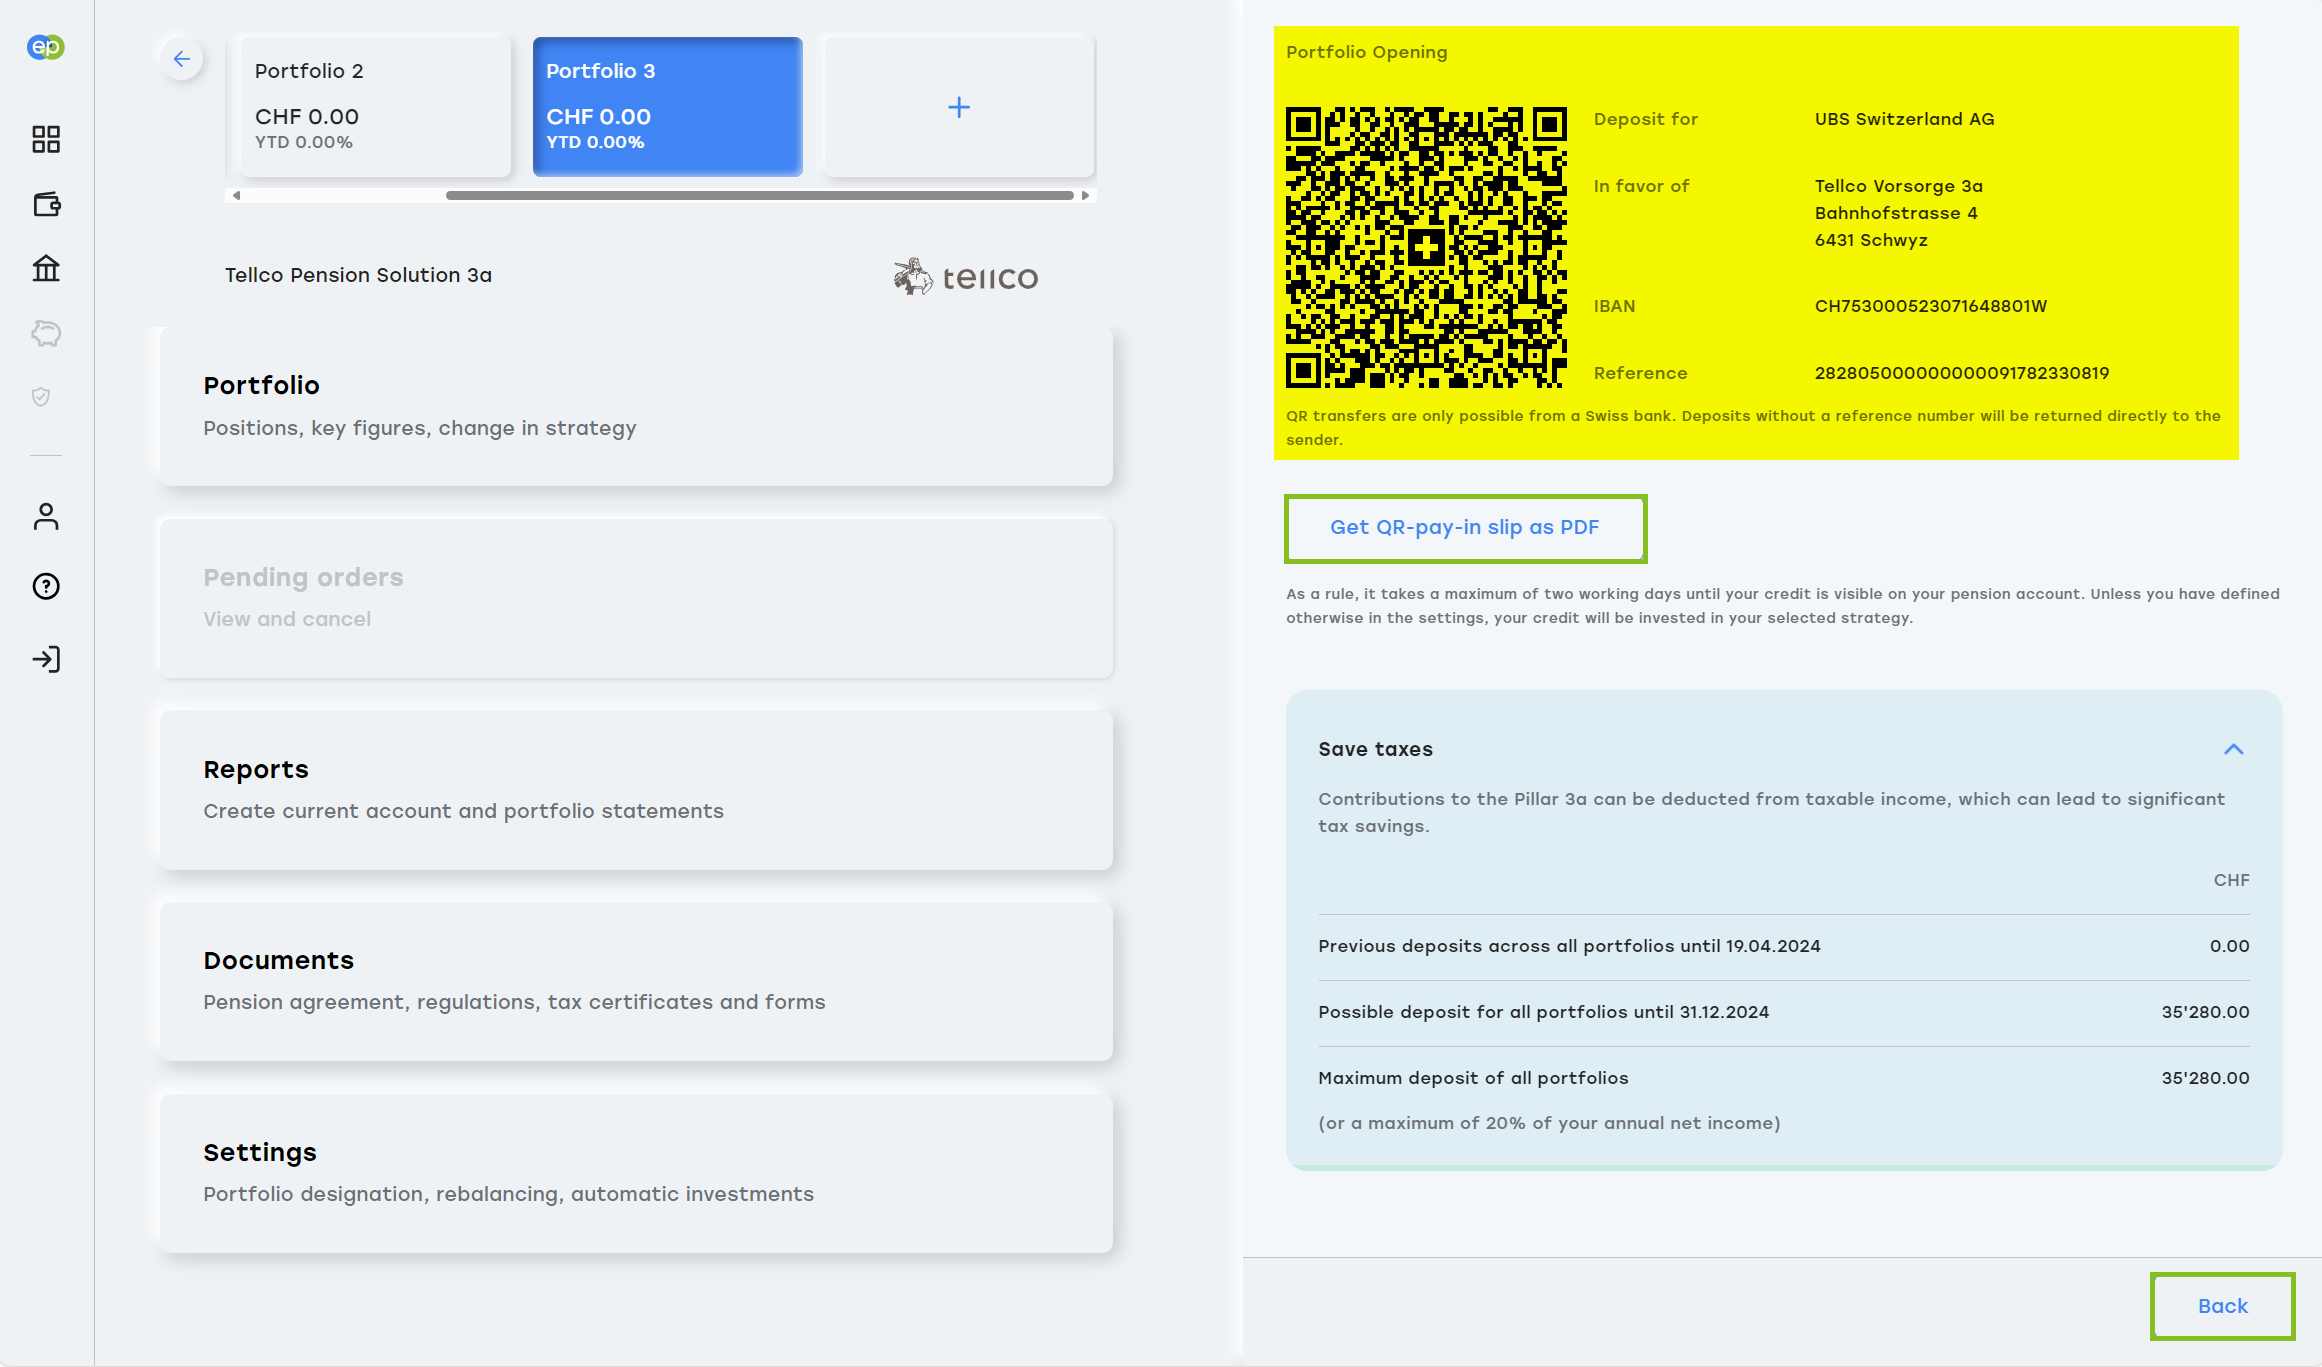The image size is (2322, 1367).
Task: Select the Portfolio 3 tab
Action: [667, 106]
